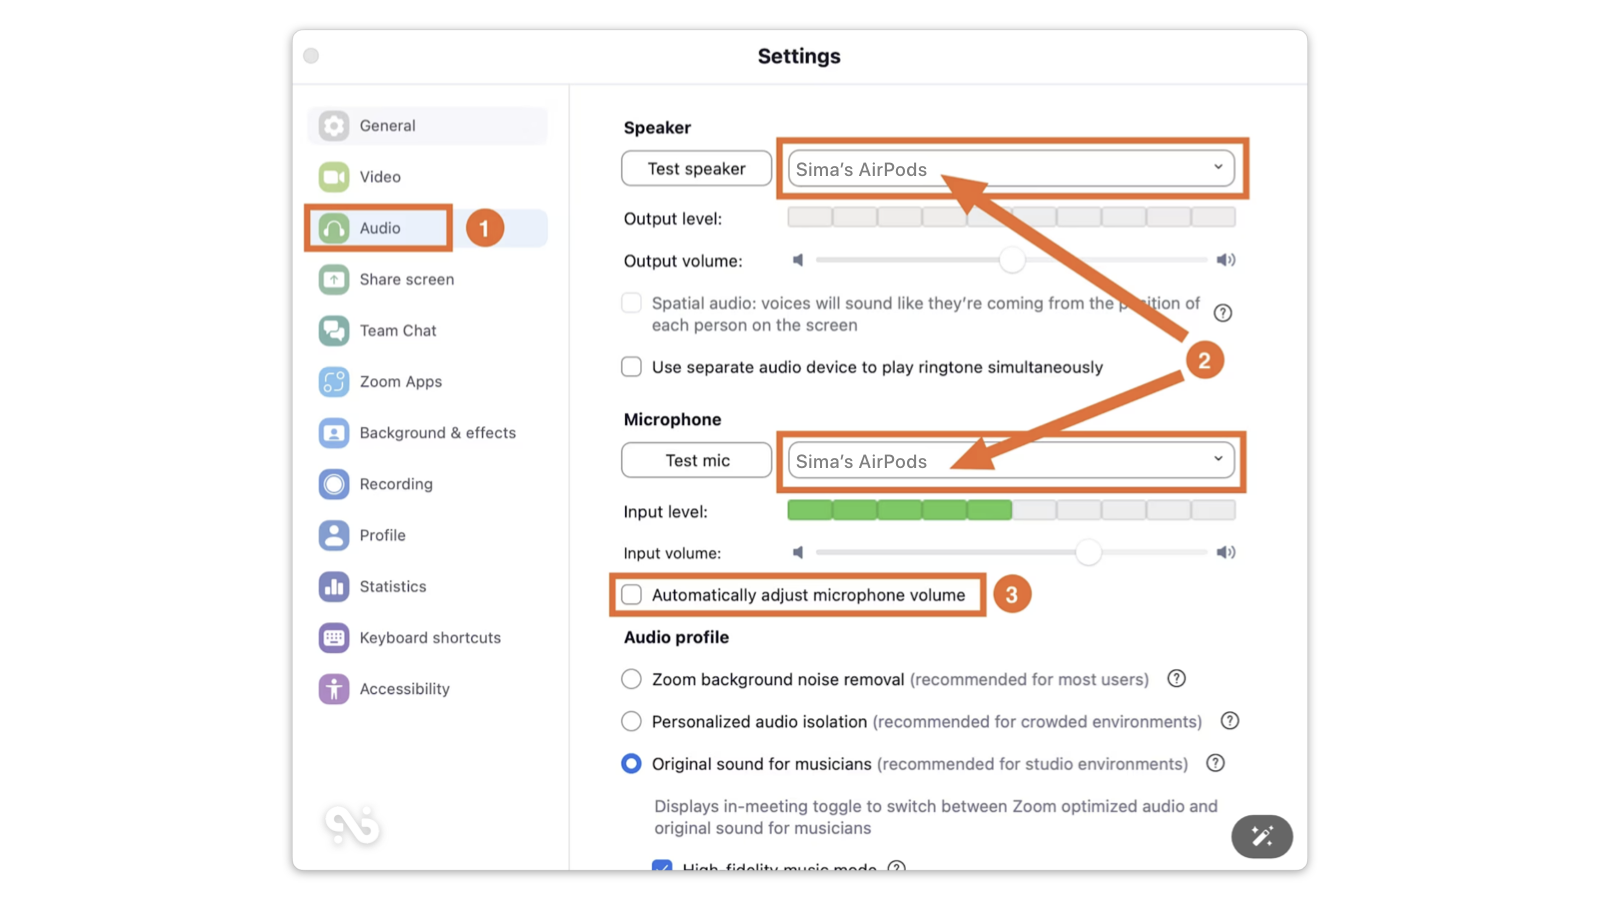Click the General gear icon
The width and height of the screenshot is (1600, 900).
click(334, 126)
